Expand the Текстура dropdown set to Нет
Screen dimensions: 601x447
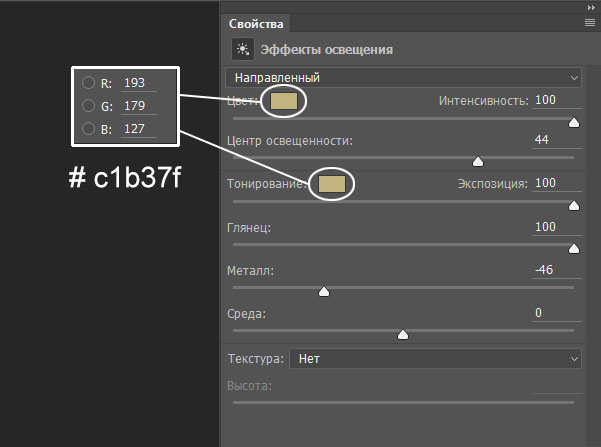[x=434, y=358]
